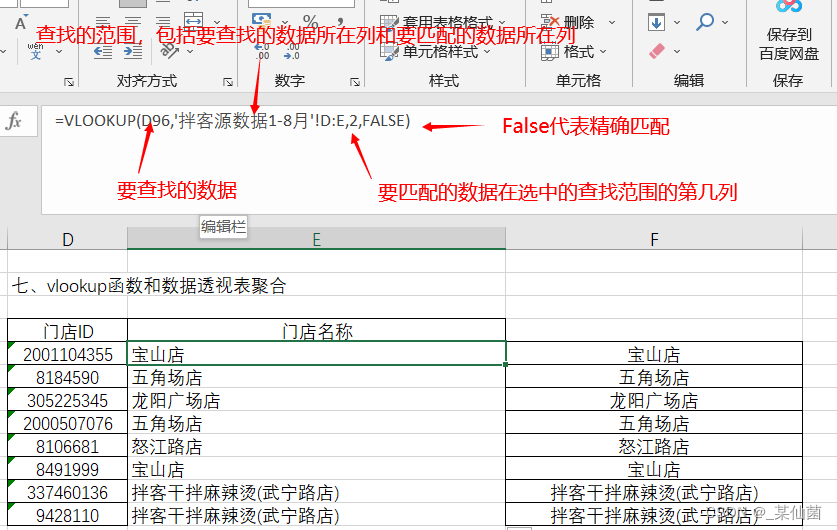Select column E 龙阳广场店 cell
The width and height of the screenshot is (837, 530).
point(316,400)
